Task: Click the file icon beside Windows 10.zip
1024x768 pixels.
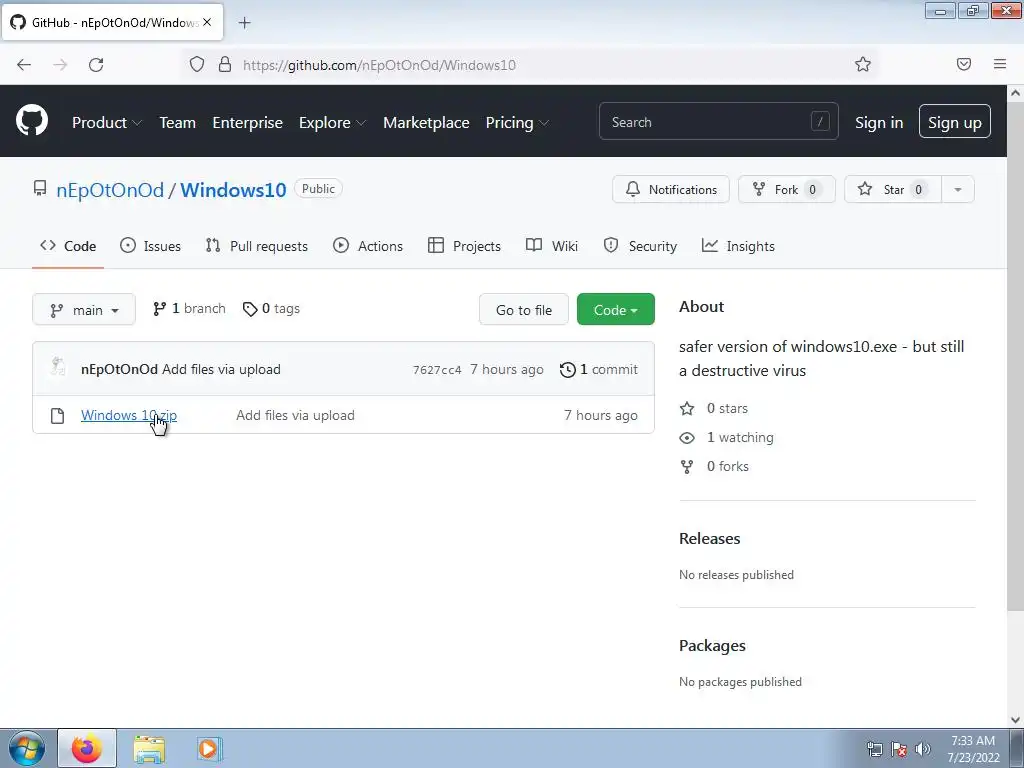Action: 57,415
